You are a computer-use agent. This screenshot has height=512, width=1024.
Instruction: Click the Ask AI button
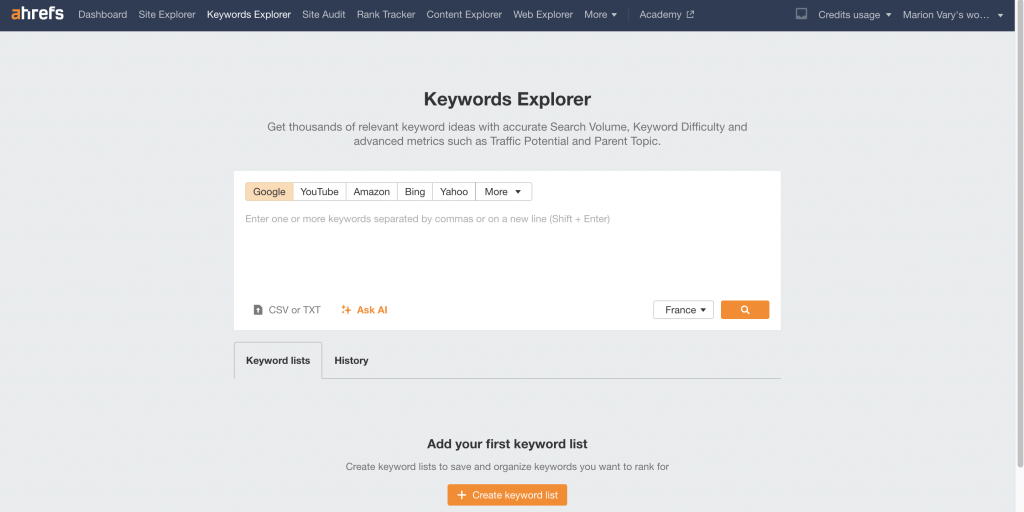pyautogui.click(x=364, y=310)
